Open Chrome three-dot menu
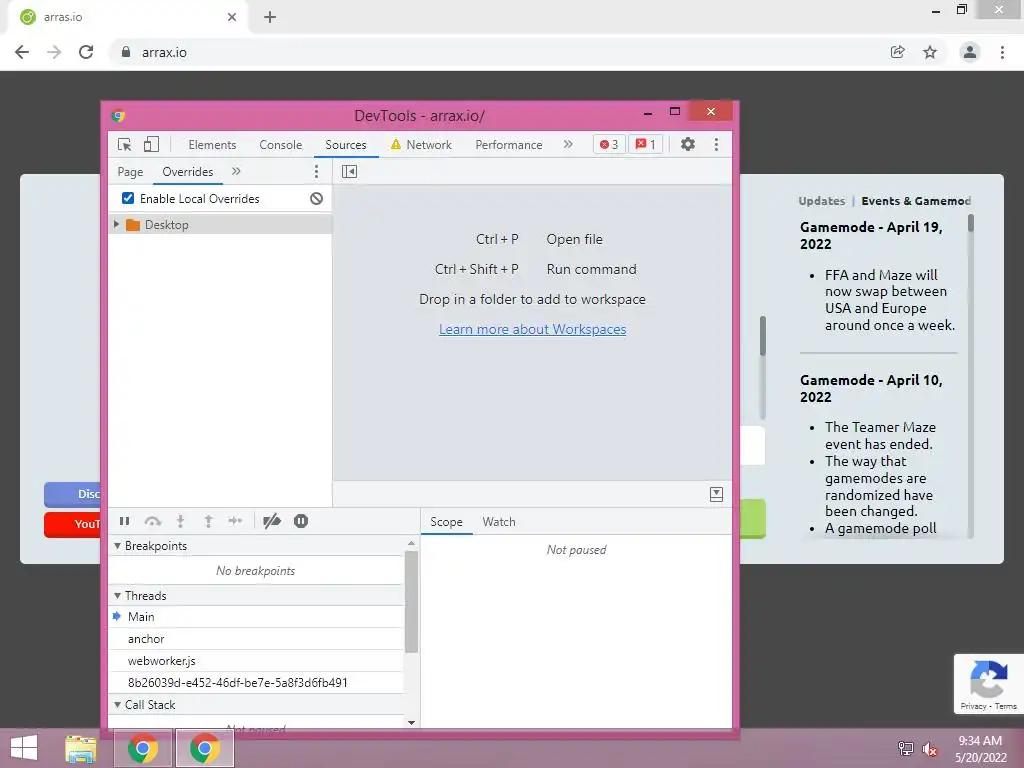The width and height of the screenshot is (1024, 768). [x=1002, y=52]
